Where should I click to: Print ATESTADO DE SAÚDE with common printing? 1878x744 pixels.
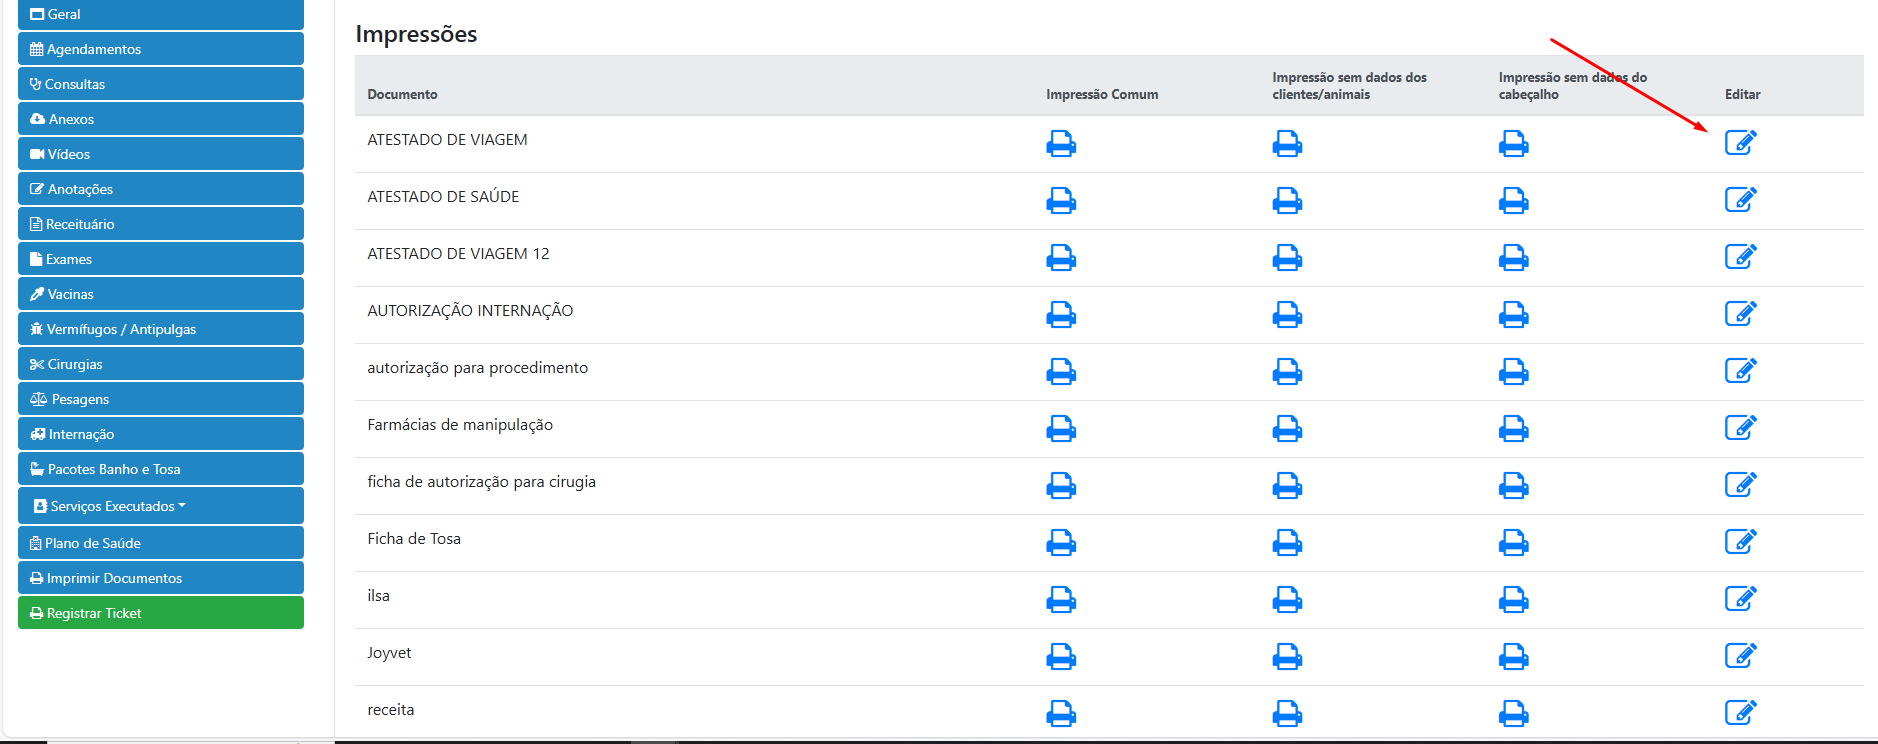point(1060,201)
